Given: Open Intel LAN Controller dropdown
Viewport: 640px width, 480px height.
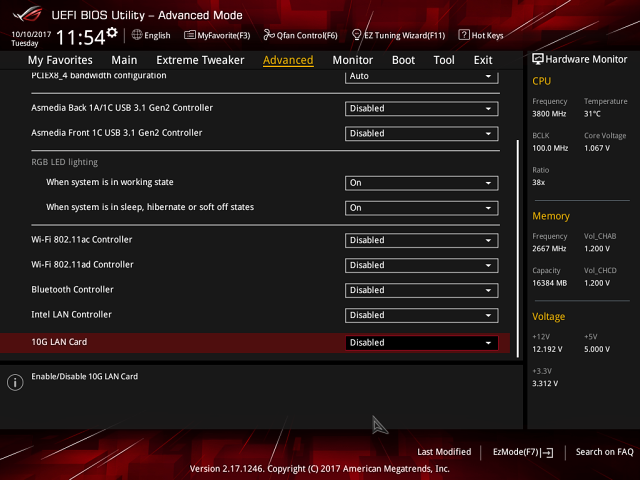Looking at the screenshot, I should pyautogui.click(x=421, y=315).
